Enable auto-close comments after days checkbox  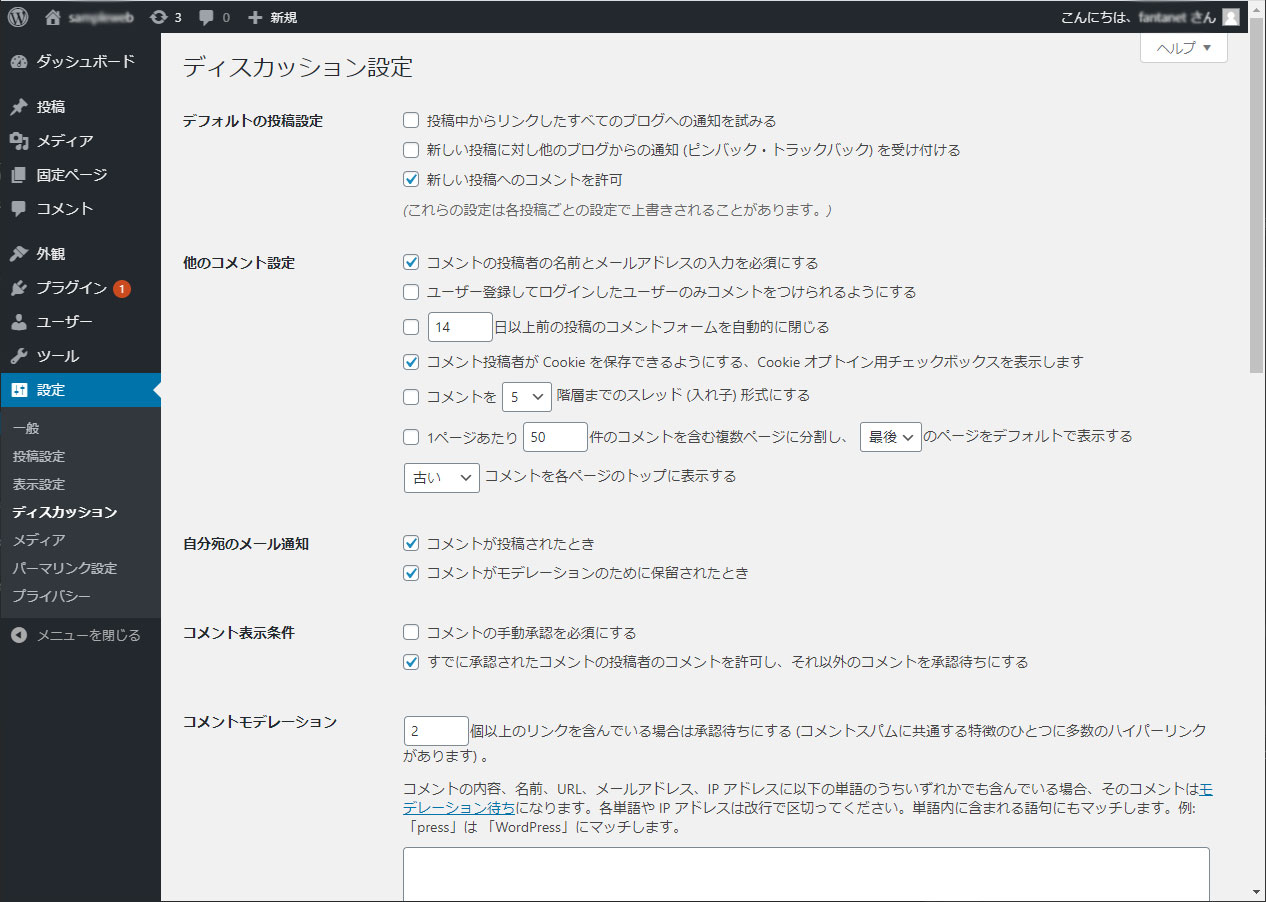[x=410, y=327]
